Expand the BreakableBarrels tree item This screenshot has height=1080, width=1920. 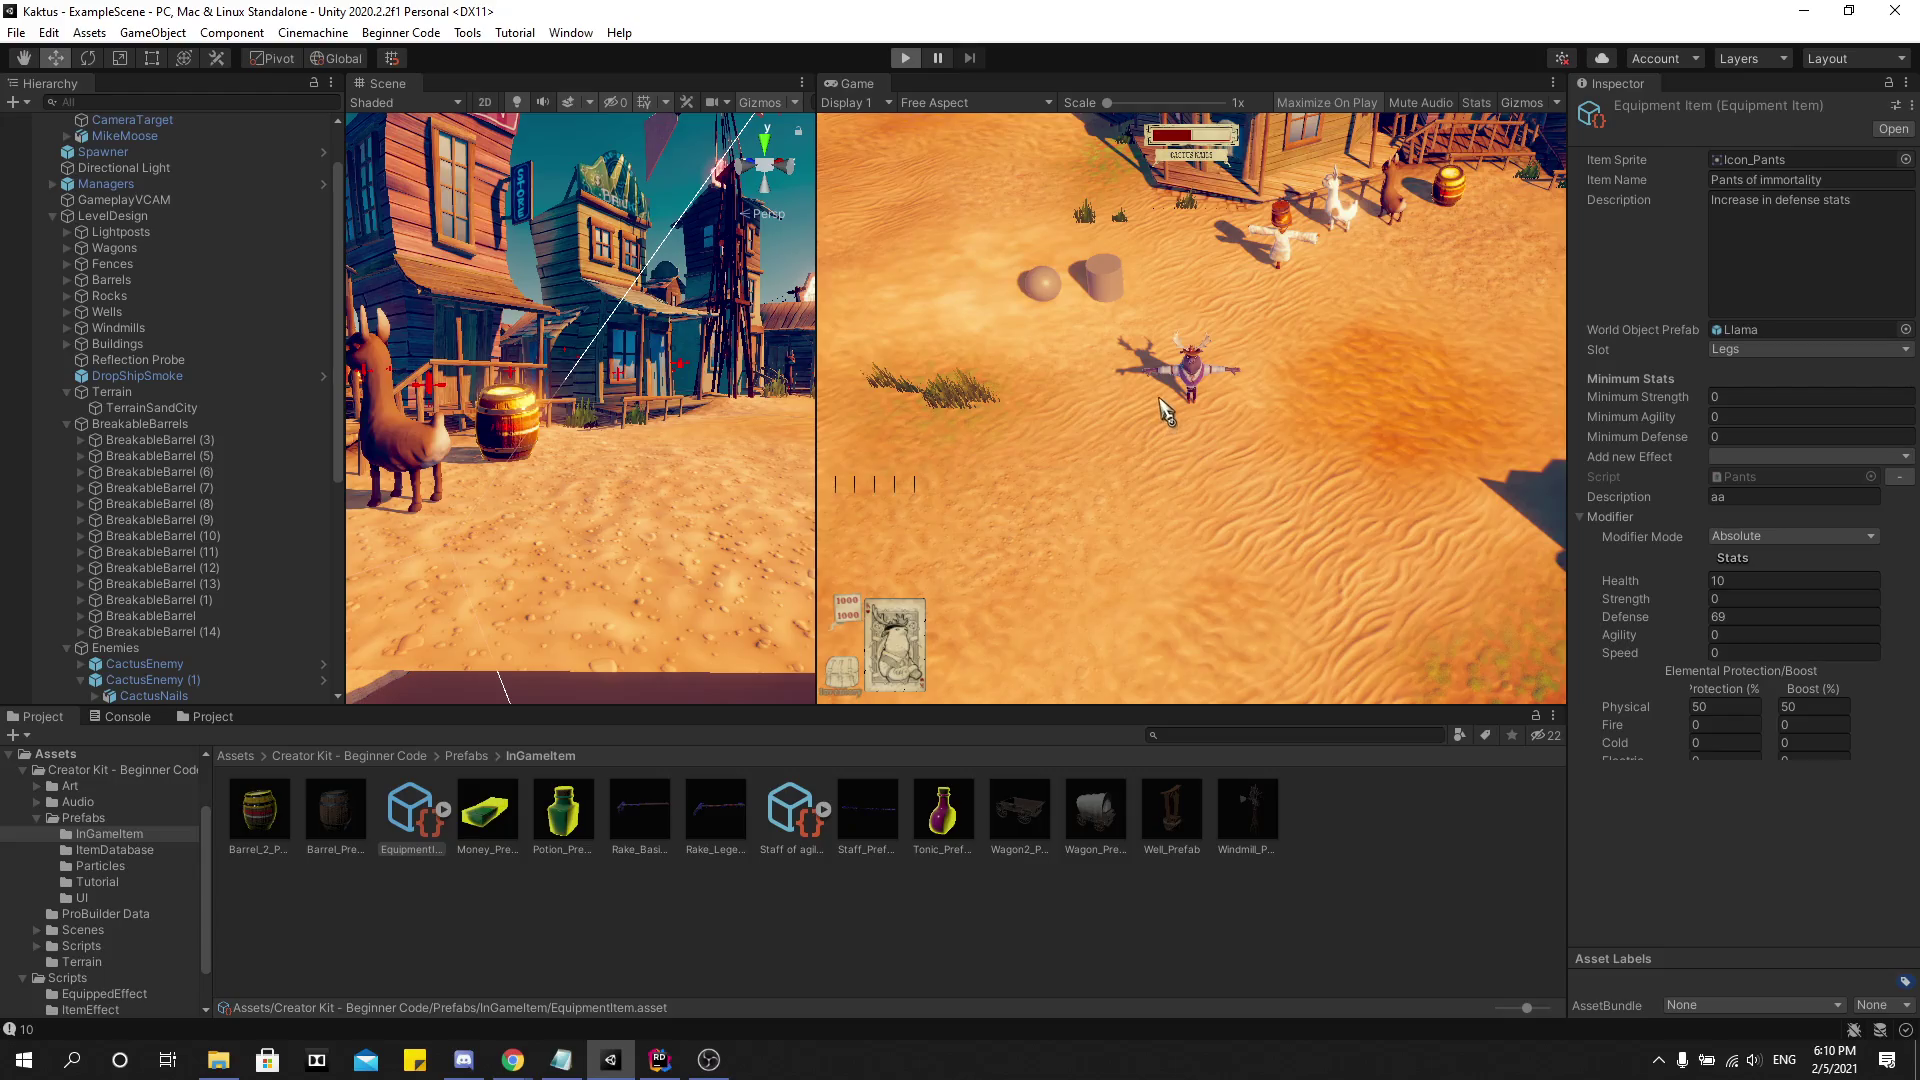pos(67,423)
